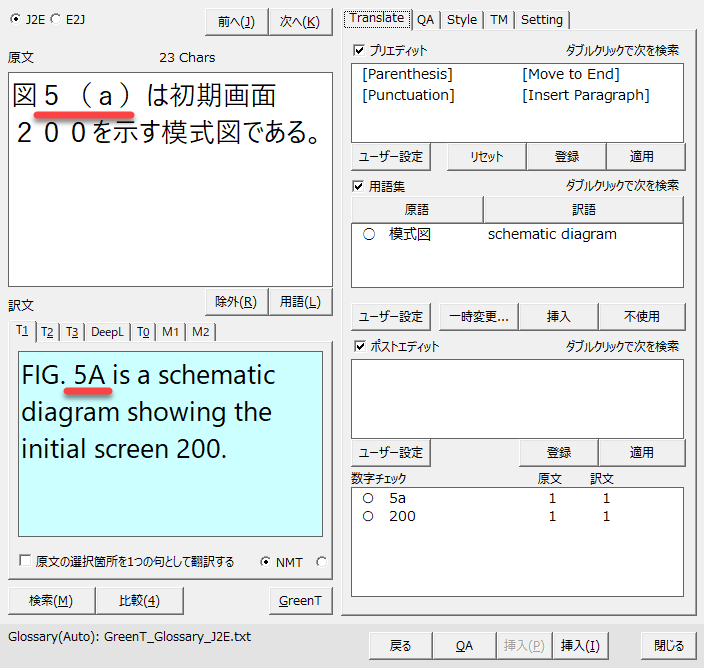The image size is (704, 668).
Task: Click the 挿入(I) insert button
Action: [x=580, y=646]
